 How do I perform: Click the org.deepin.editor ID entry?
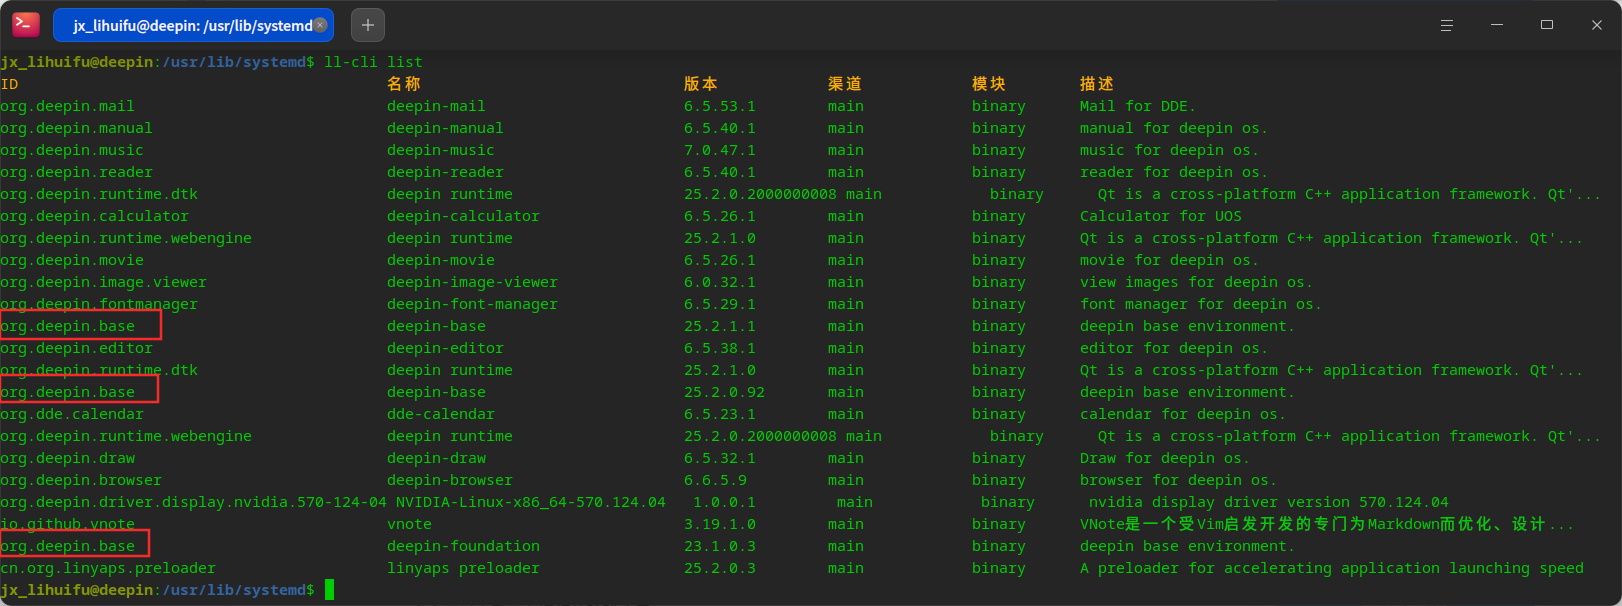point(76,348)
